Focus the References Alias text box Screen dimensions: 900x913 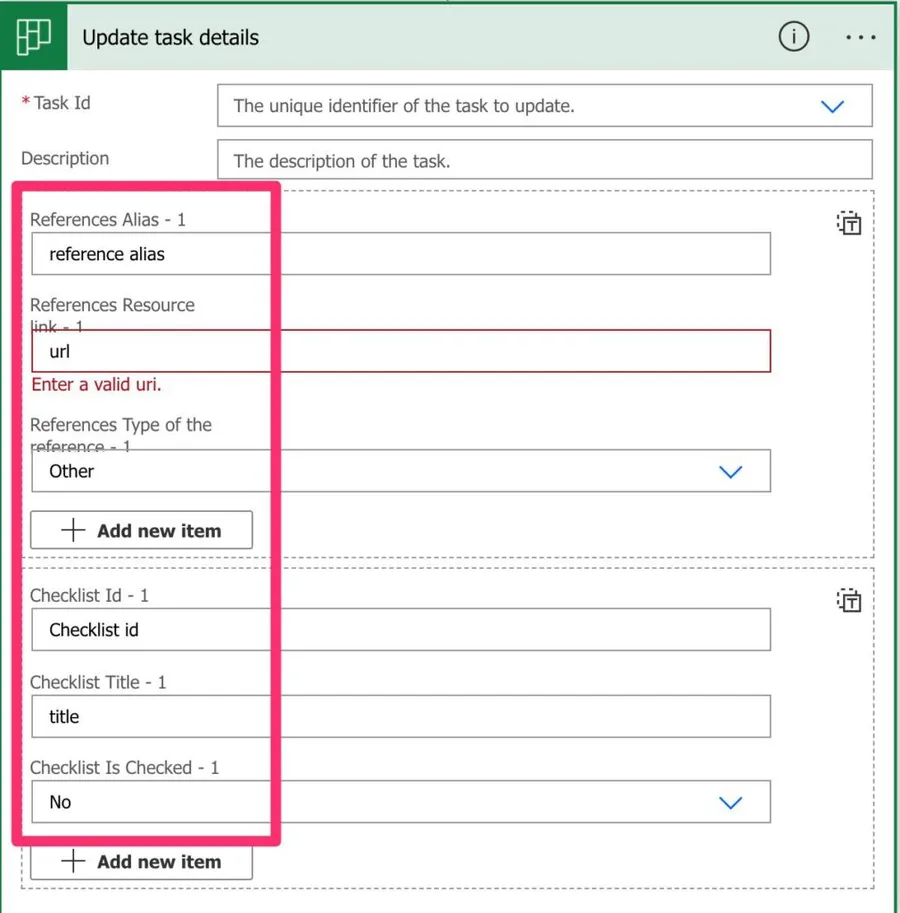click(400, 254)
